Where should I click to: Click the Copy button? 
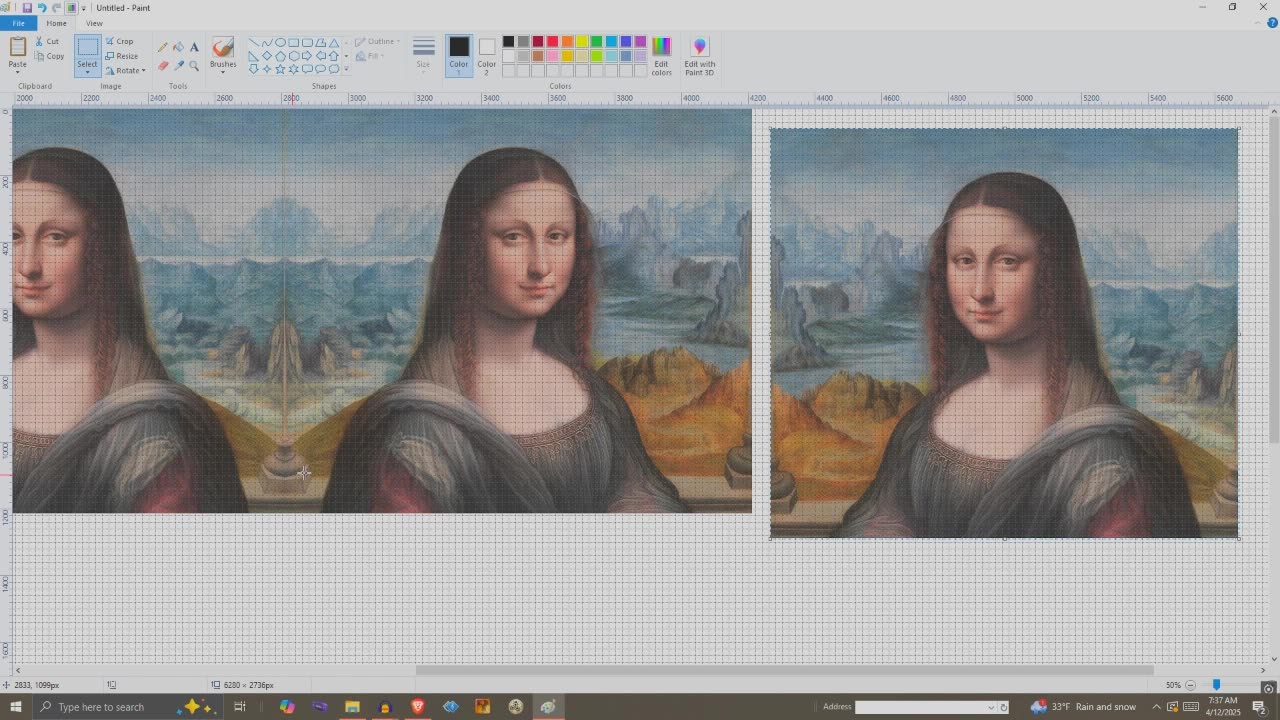(x=49, y=56)
